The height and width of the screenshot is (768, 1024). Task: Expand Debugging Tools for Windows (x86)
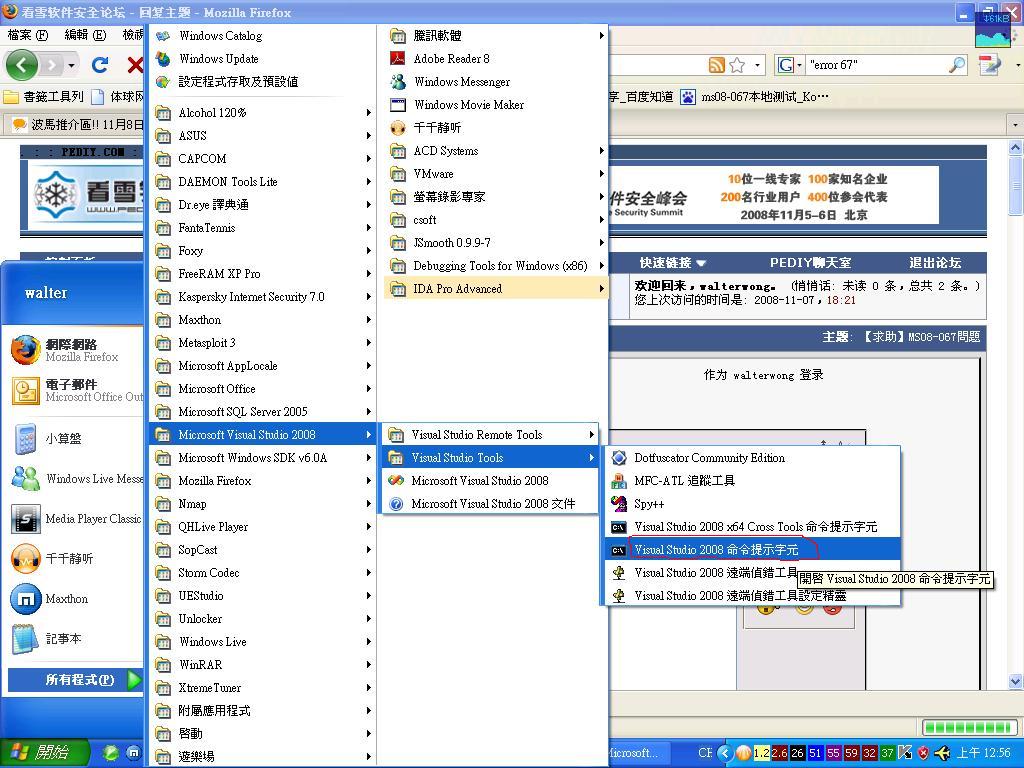(496, 266)
